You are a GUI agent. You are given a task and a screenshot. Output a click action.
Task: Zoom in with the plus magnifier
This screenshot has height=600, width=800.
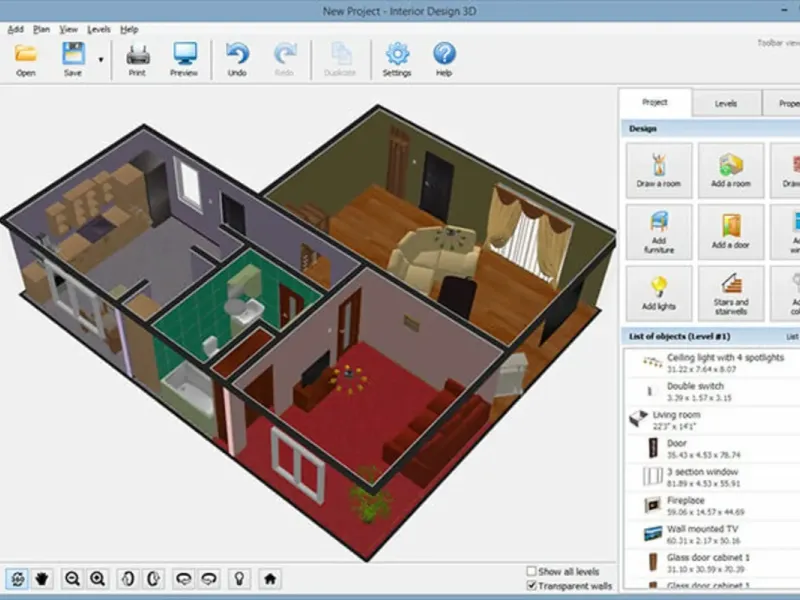tap(97, 579)
